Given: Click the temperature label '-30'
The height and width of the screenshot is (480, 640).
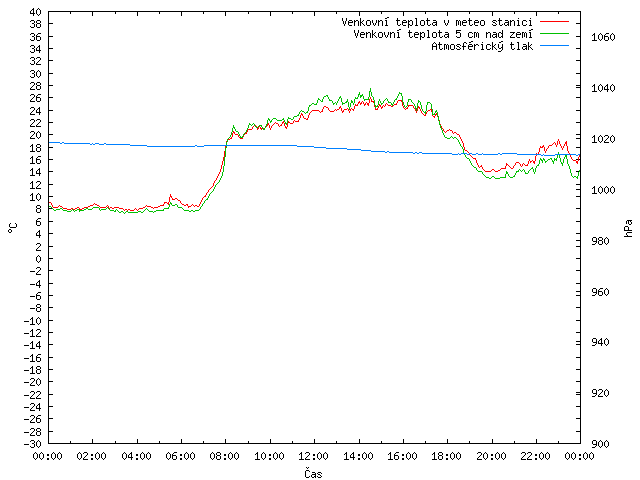Looking at the screenshot, I should [x=33, y=444].
